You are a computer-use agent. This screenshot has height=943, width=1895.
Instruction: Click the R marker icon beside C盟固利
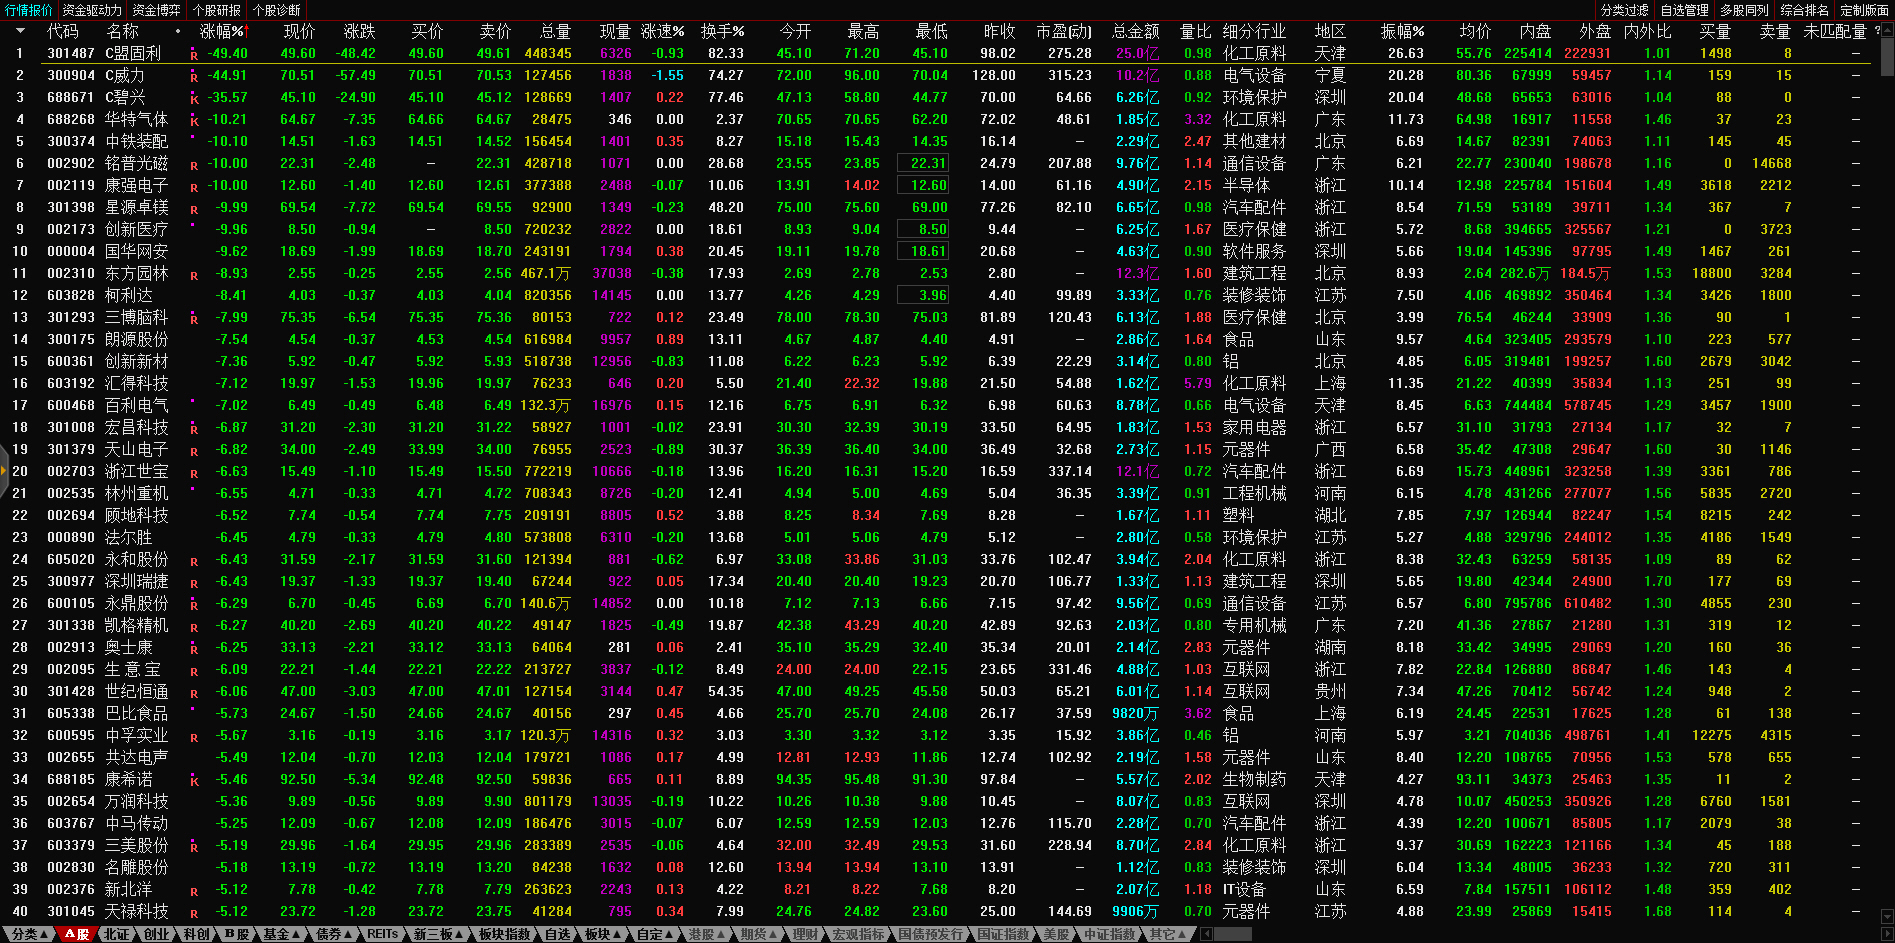(194, 54)
